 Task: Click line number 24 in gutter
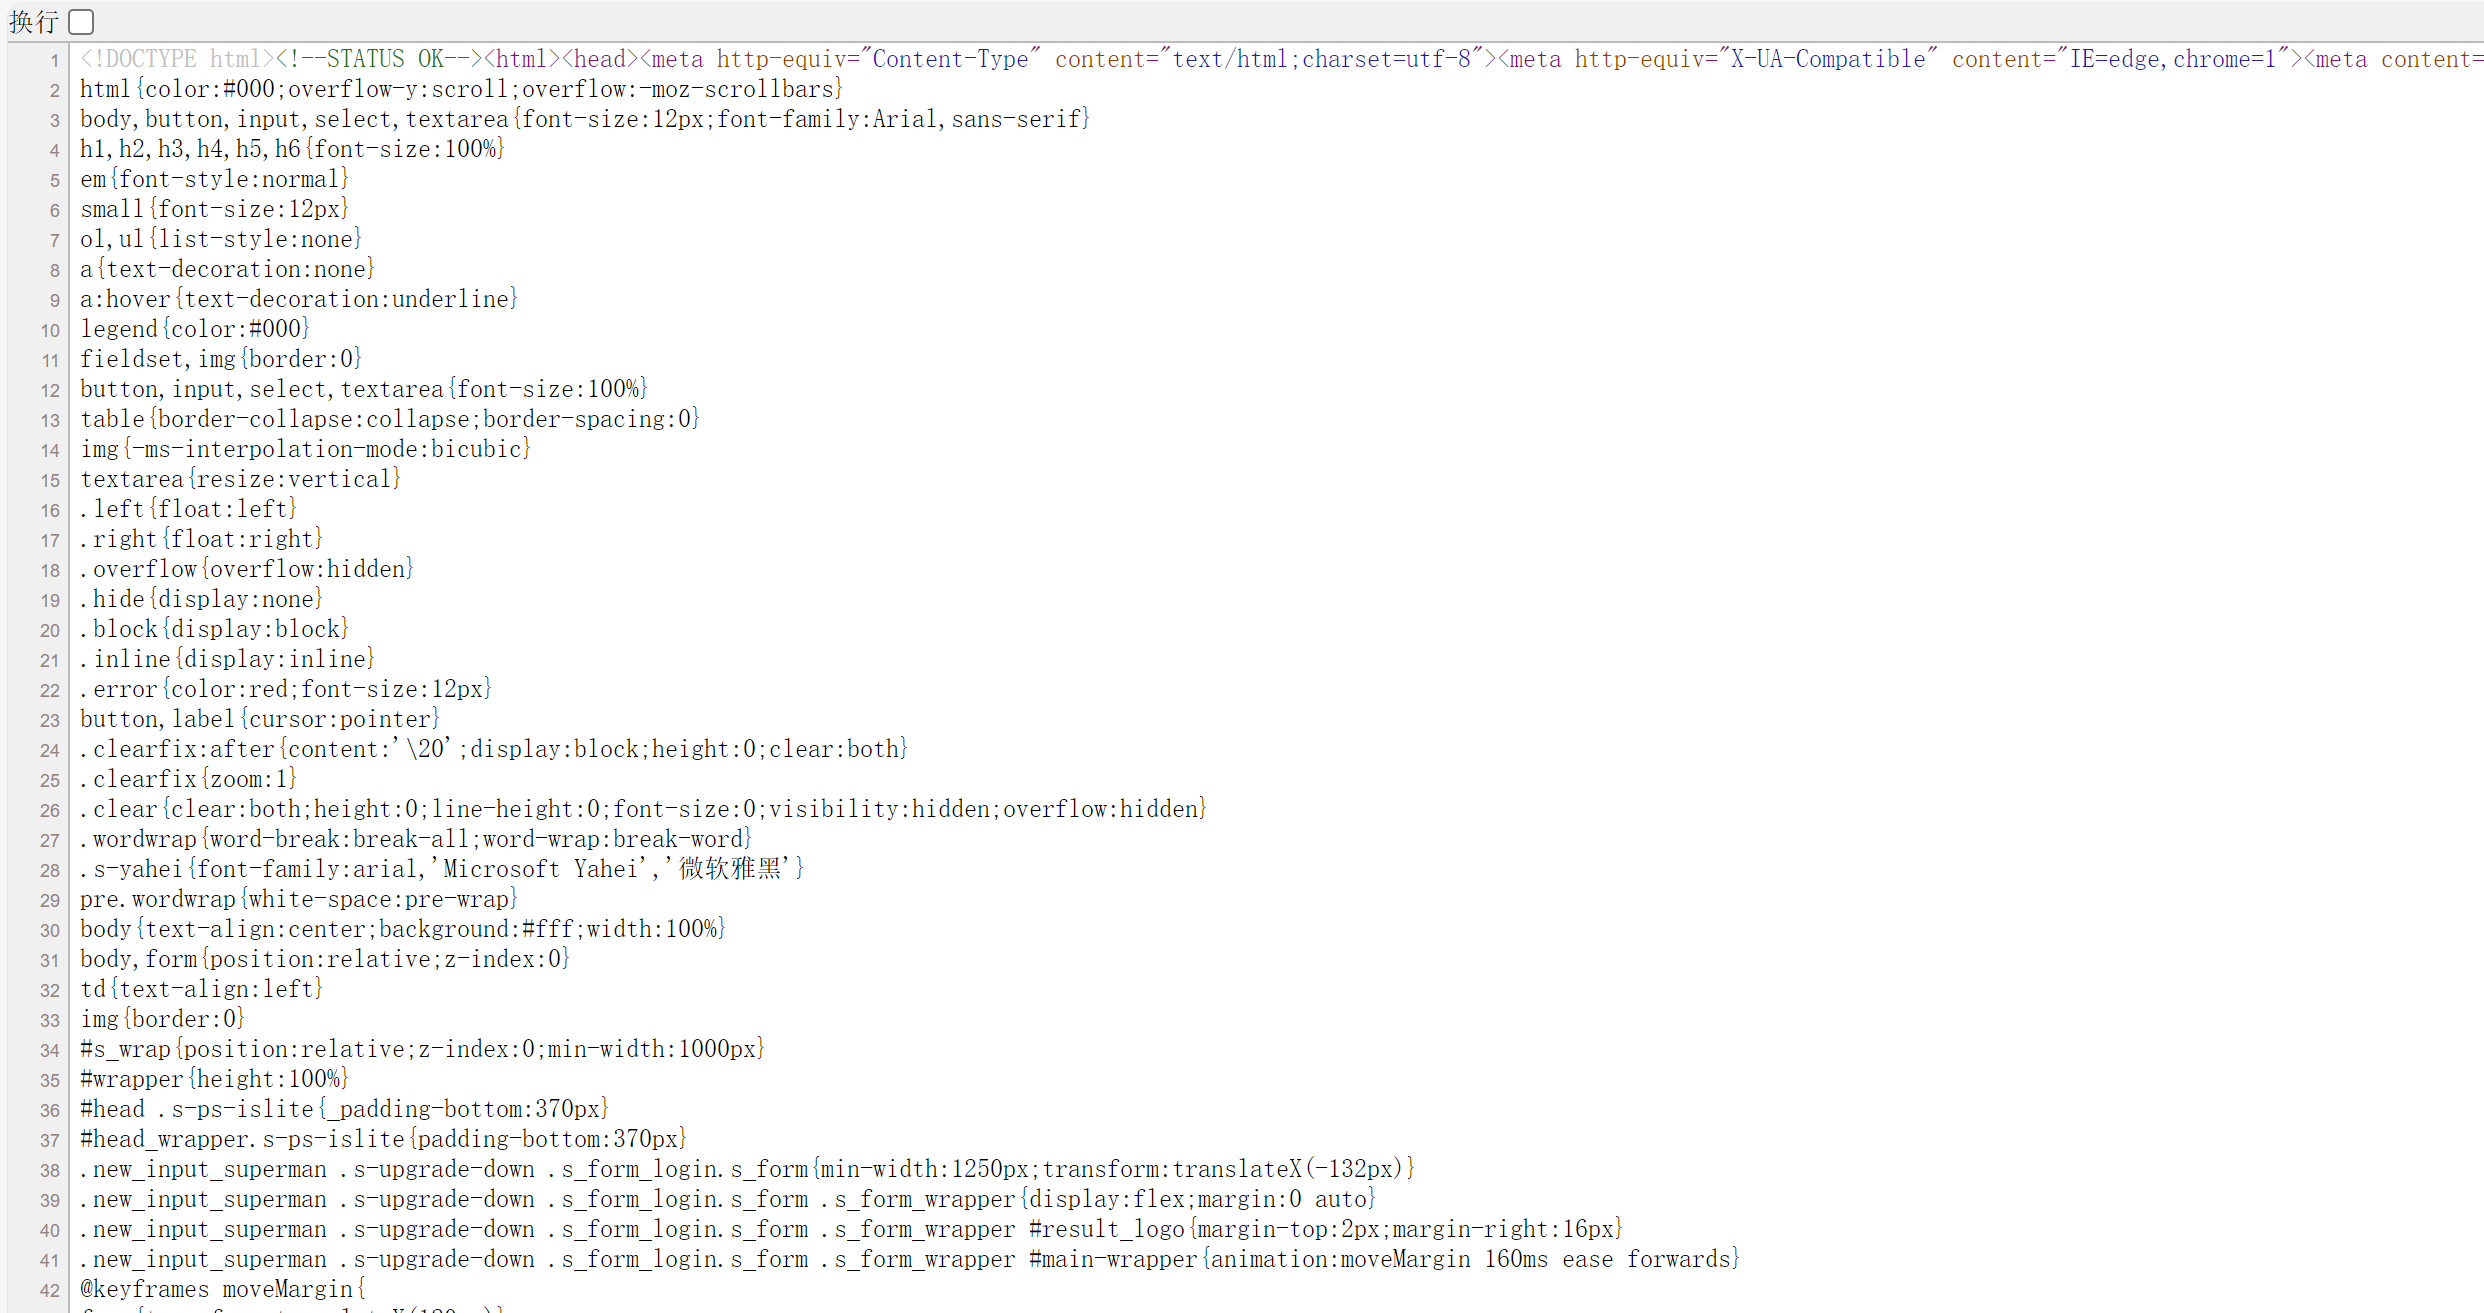tap(50, 751)
